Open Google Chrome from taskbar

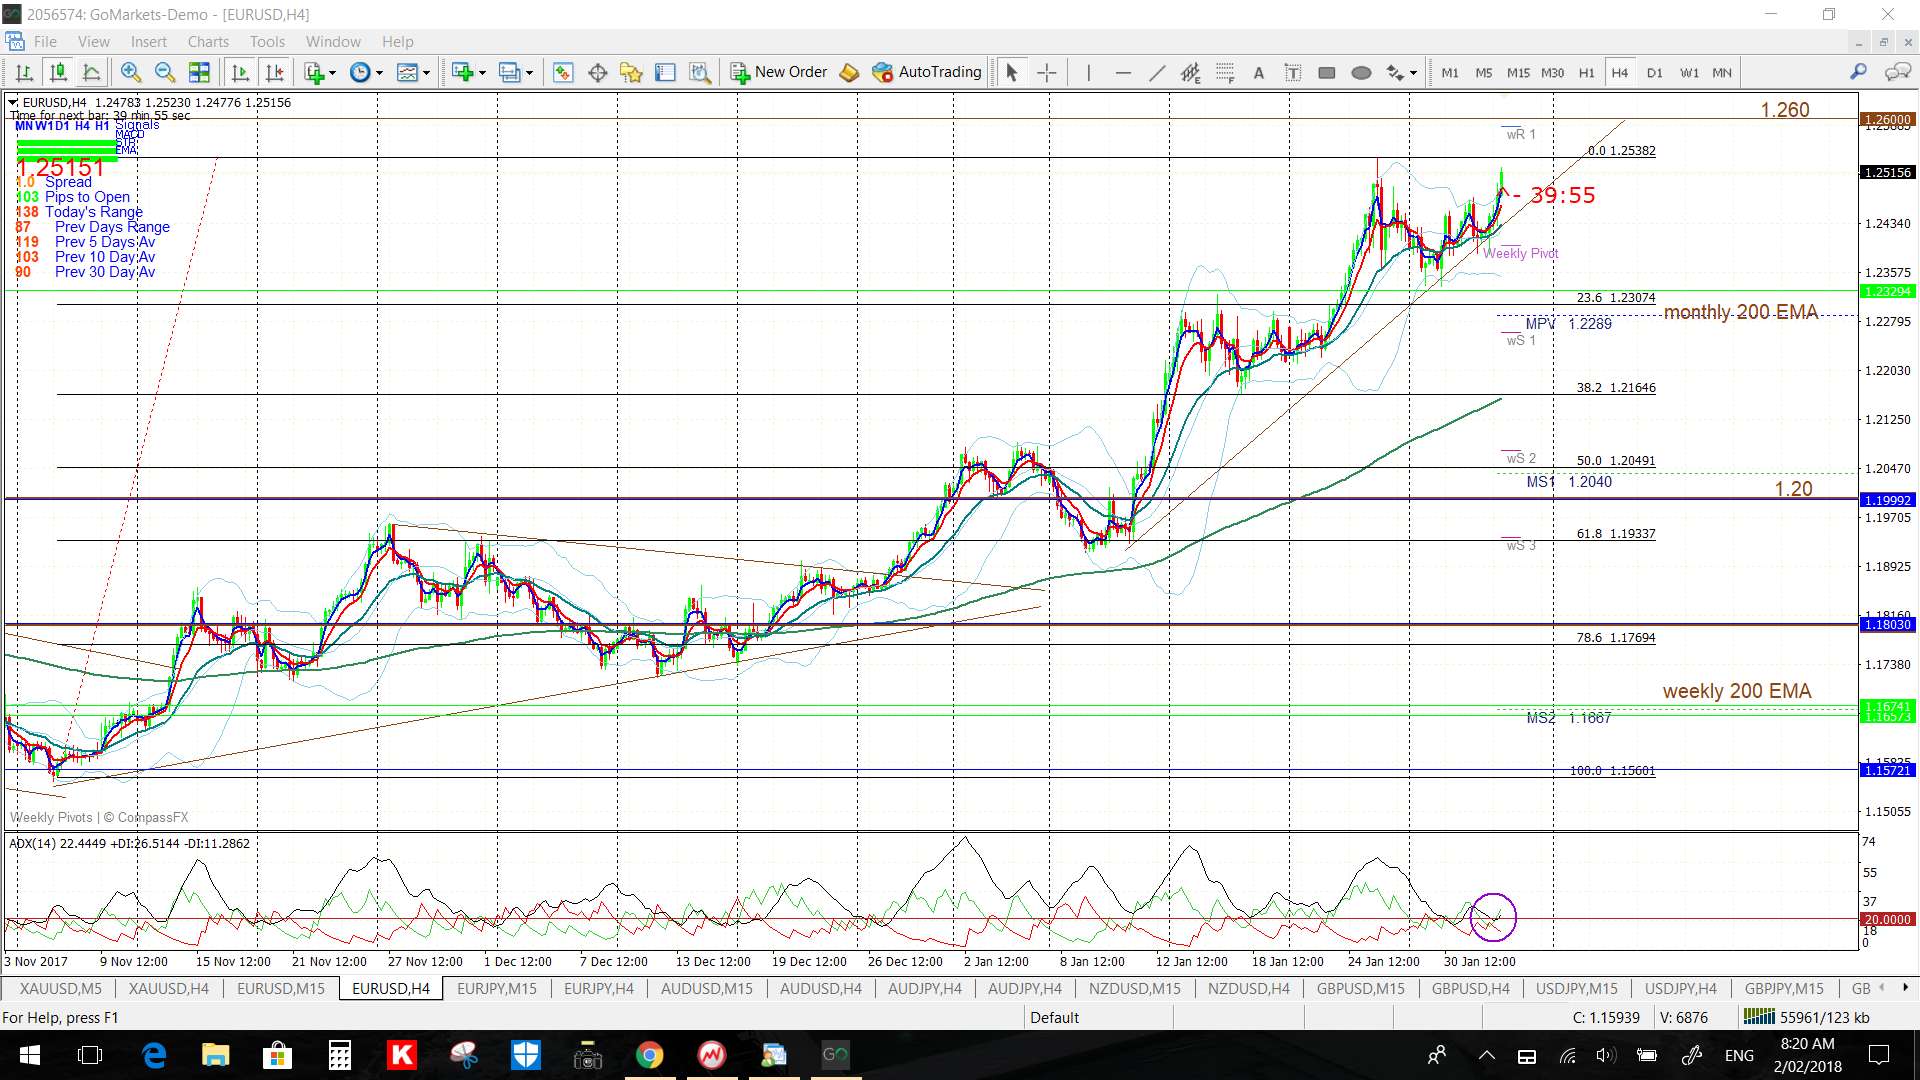[x=649, y=1055]
